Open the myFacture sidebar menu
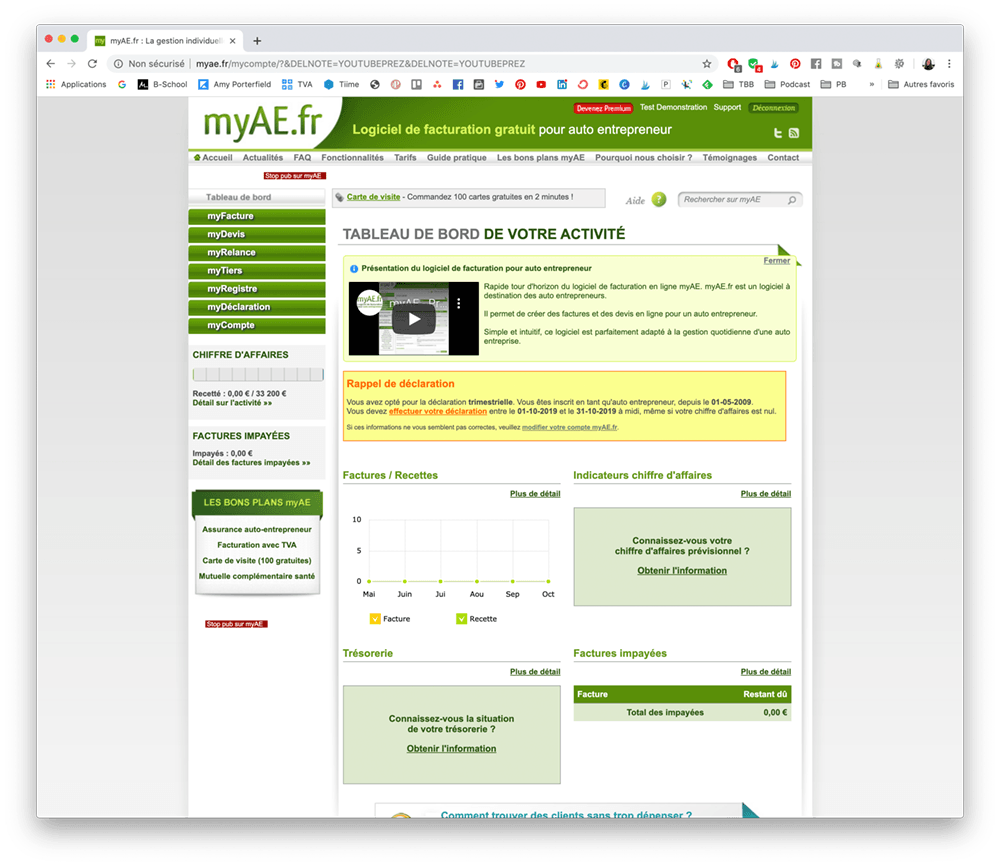1000x866 pixels. [x=257, y=216]
